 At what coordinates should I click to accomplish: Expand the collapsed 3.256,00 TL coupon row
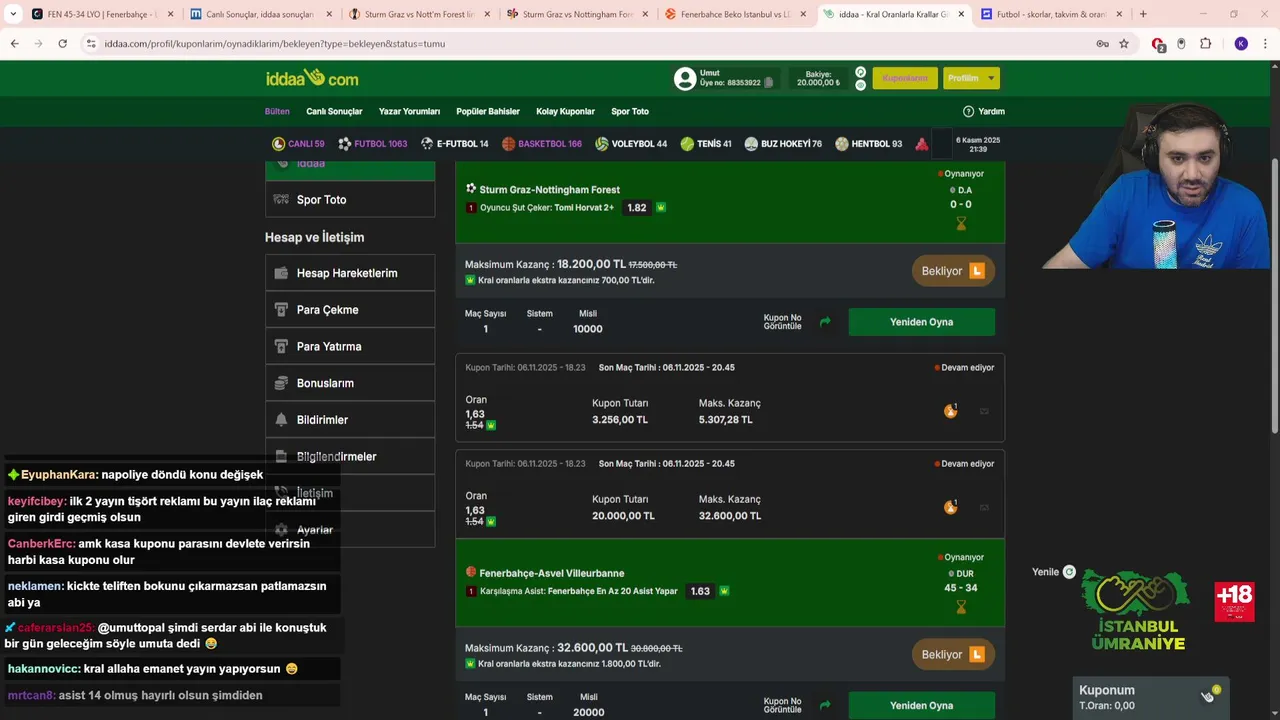point(730,398)
